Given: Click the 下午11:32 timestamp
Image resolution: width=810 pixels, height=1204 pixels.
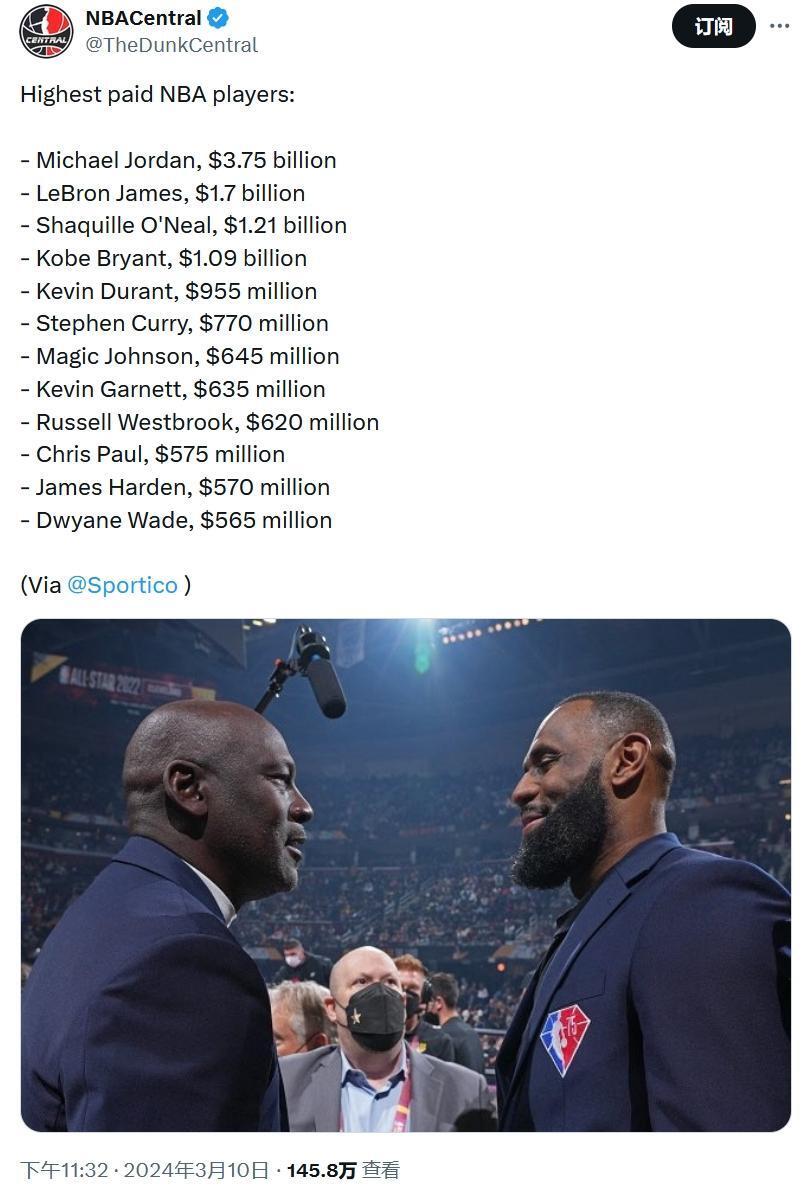Looking at the screenshot, I should pyautogui.click(x=62, y=1170).
